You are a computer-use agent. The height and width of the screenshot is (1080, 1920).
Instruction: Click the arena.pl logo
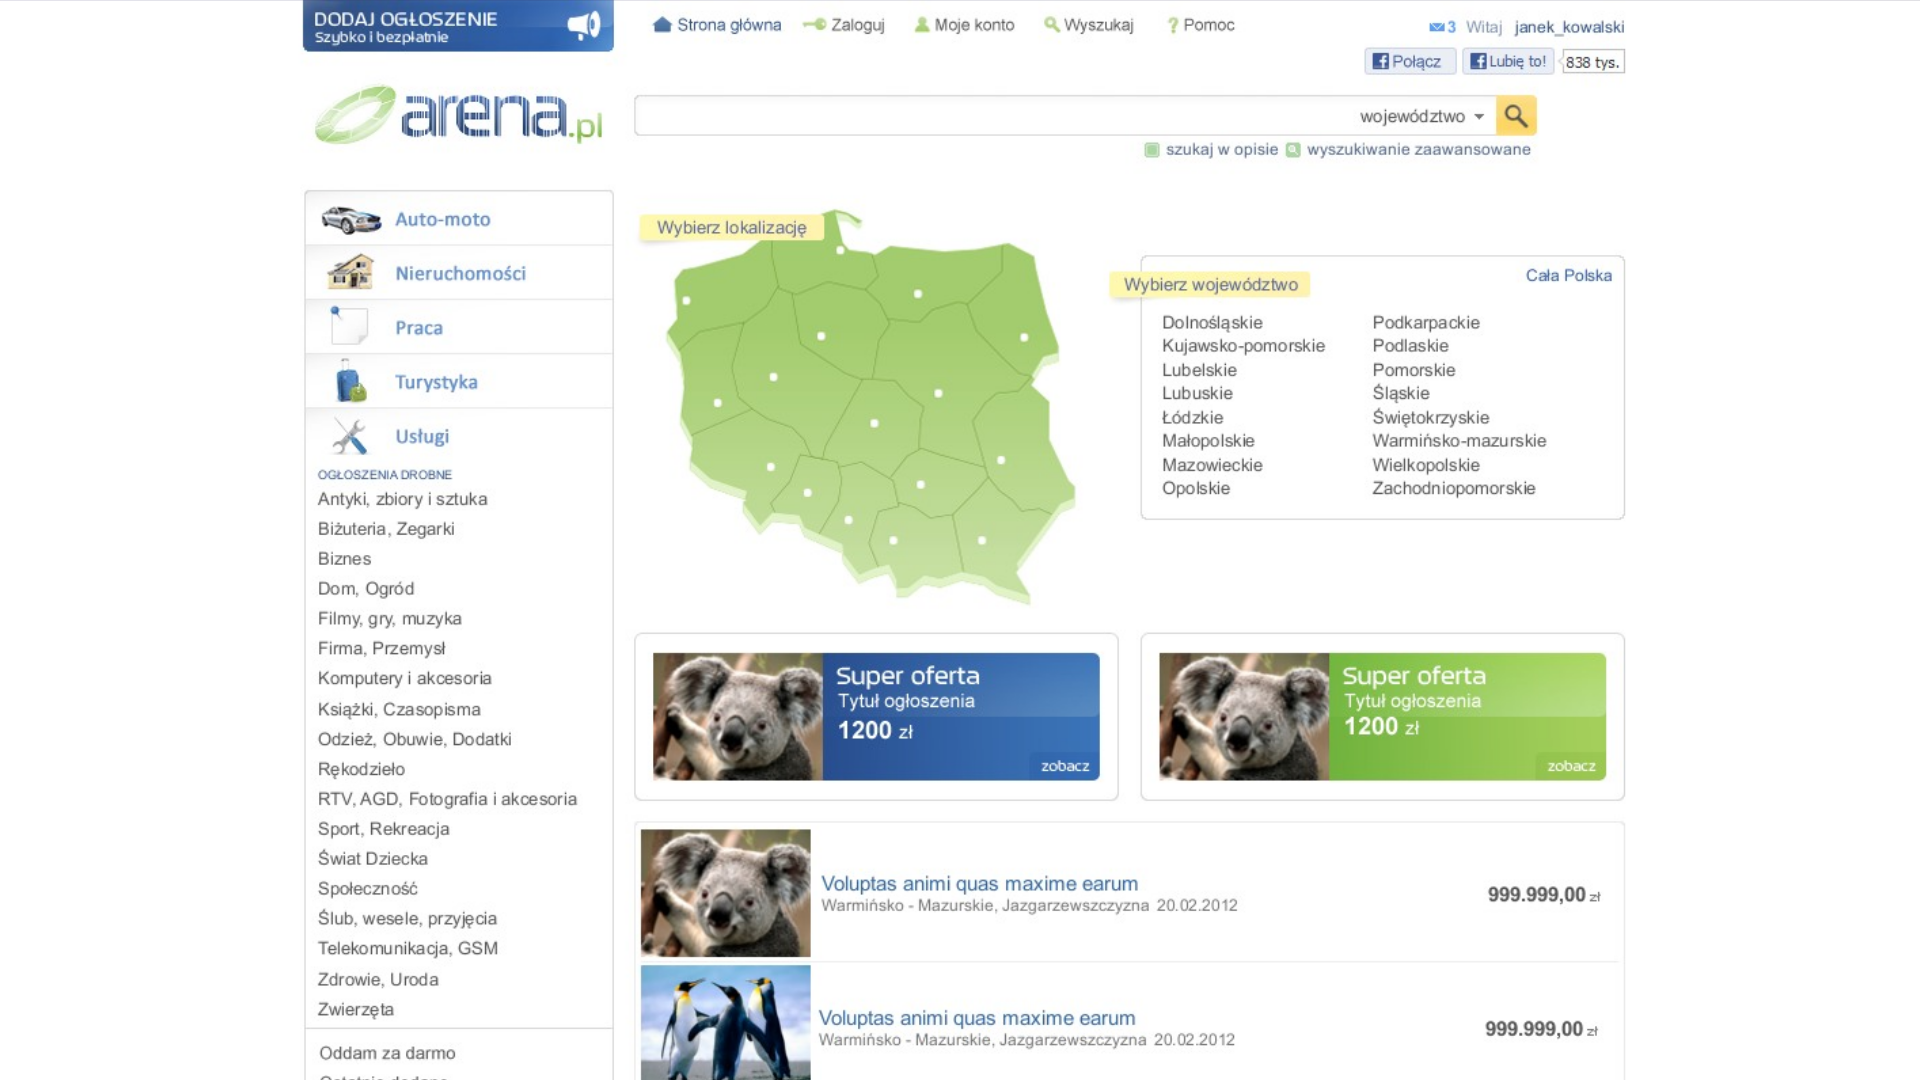459,116
